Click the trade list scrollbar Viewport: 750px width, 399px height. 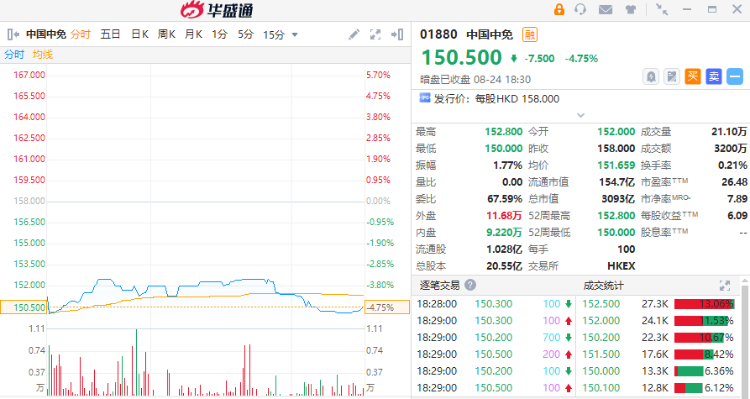click(x=745, y=336)
